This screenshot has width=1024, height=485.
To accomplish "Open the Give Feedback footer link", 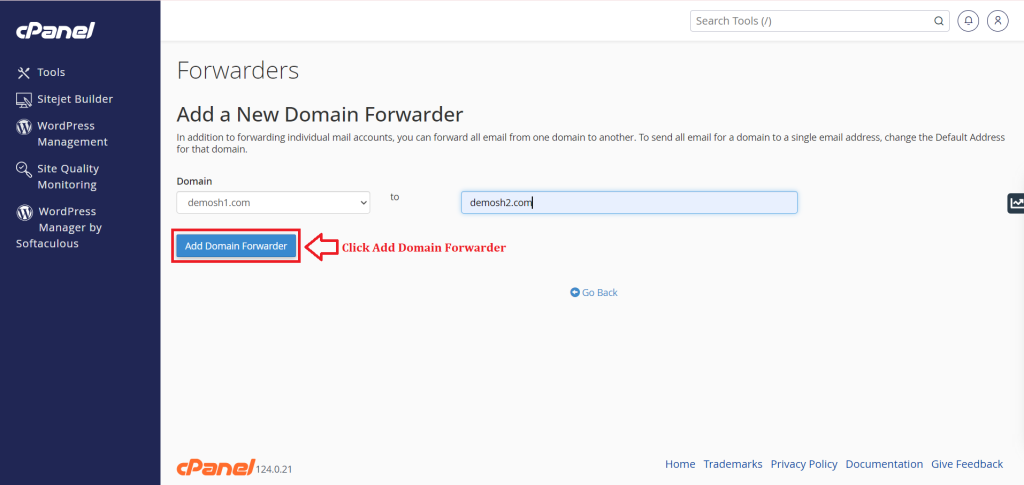I will click(967, 464).
